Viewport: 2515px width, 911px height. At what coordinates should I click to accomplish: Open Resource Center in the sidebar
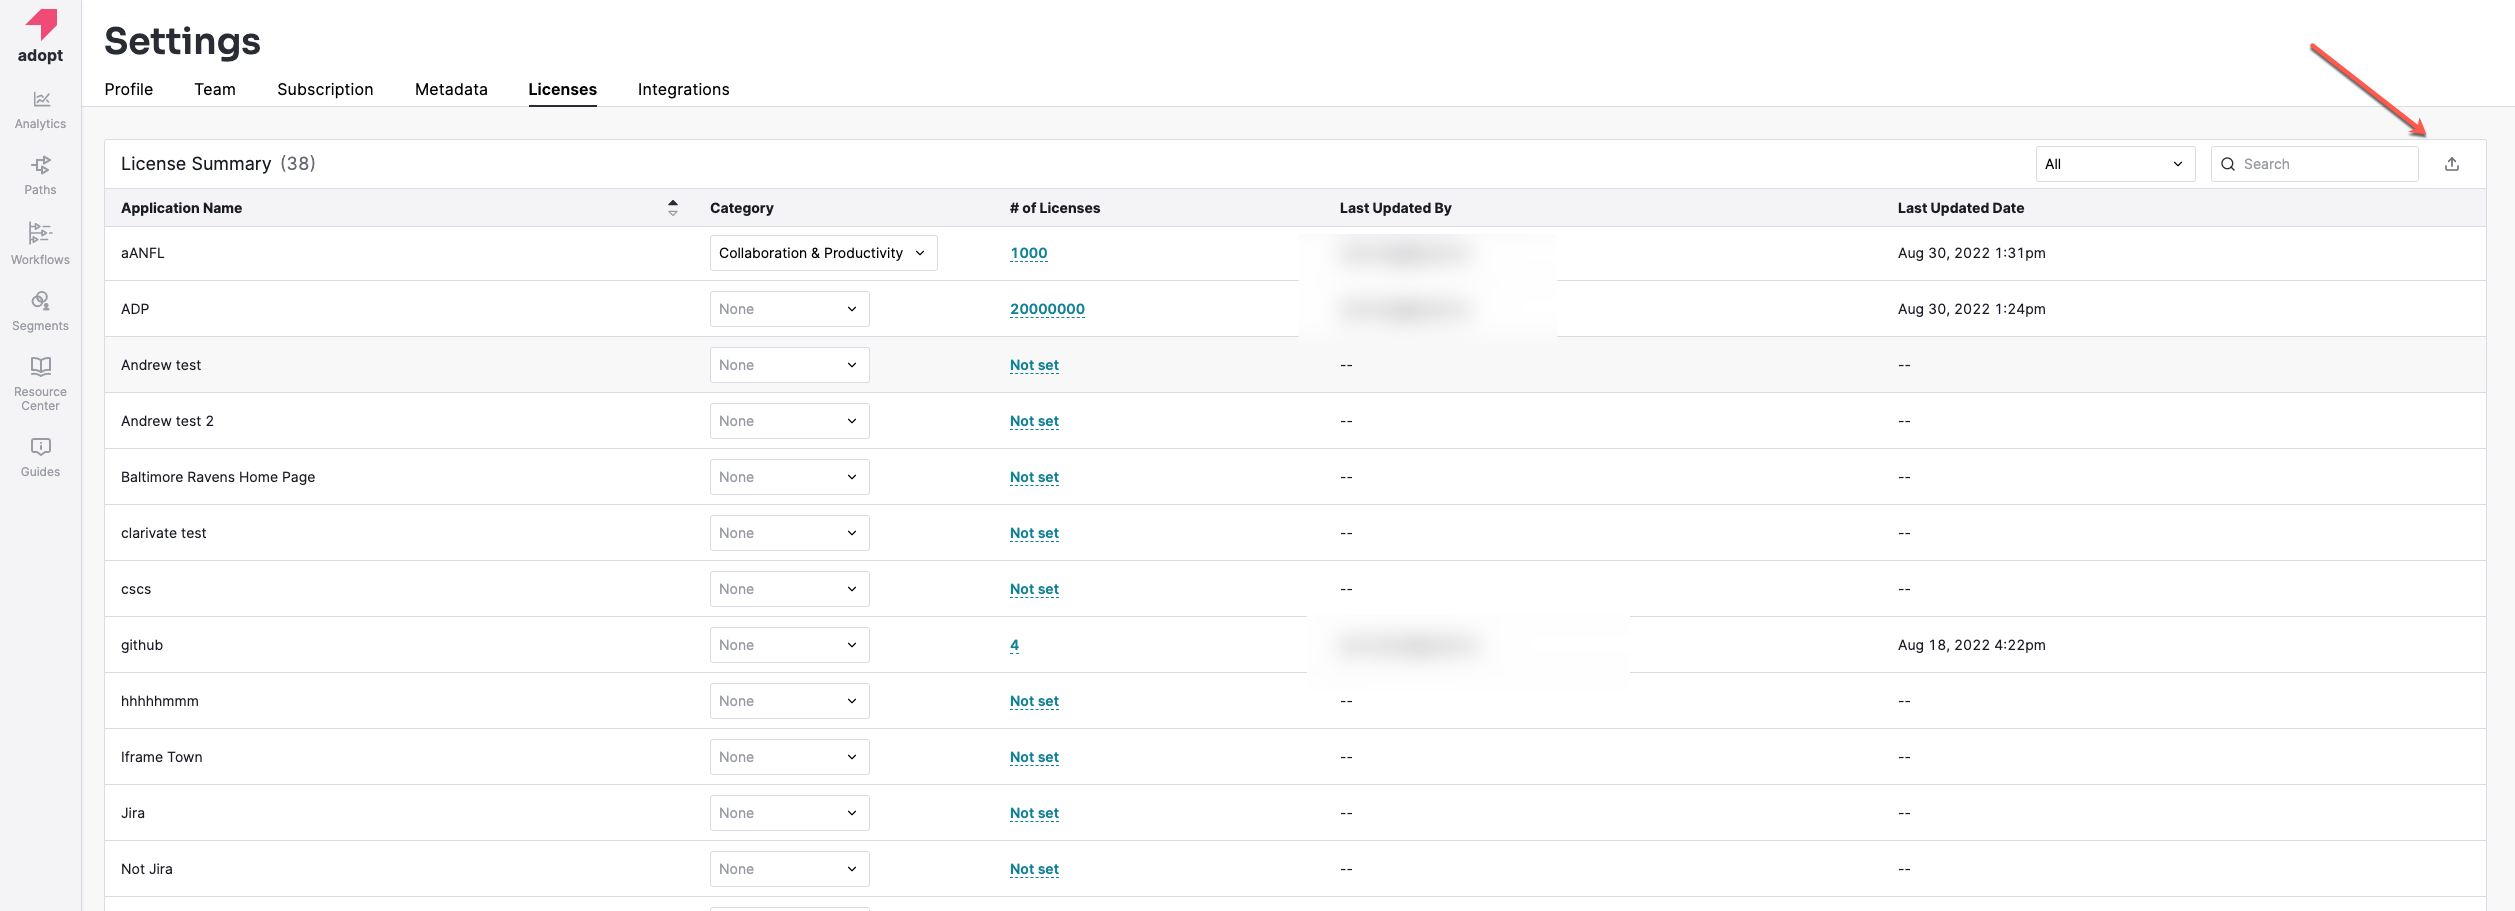(41, 384)
